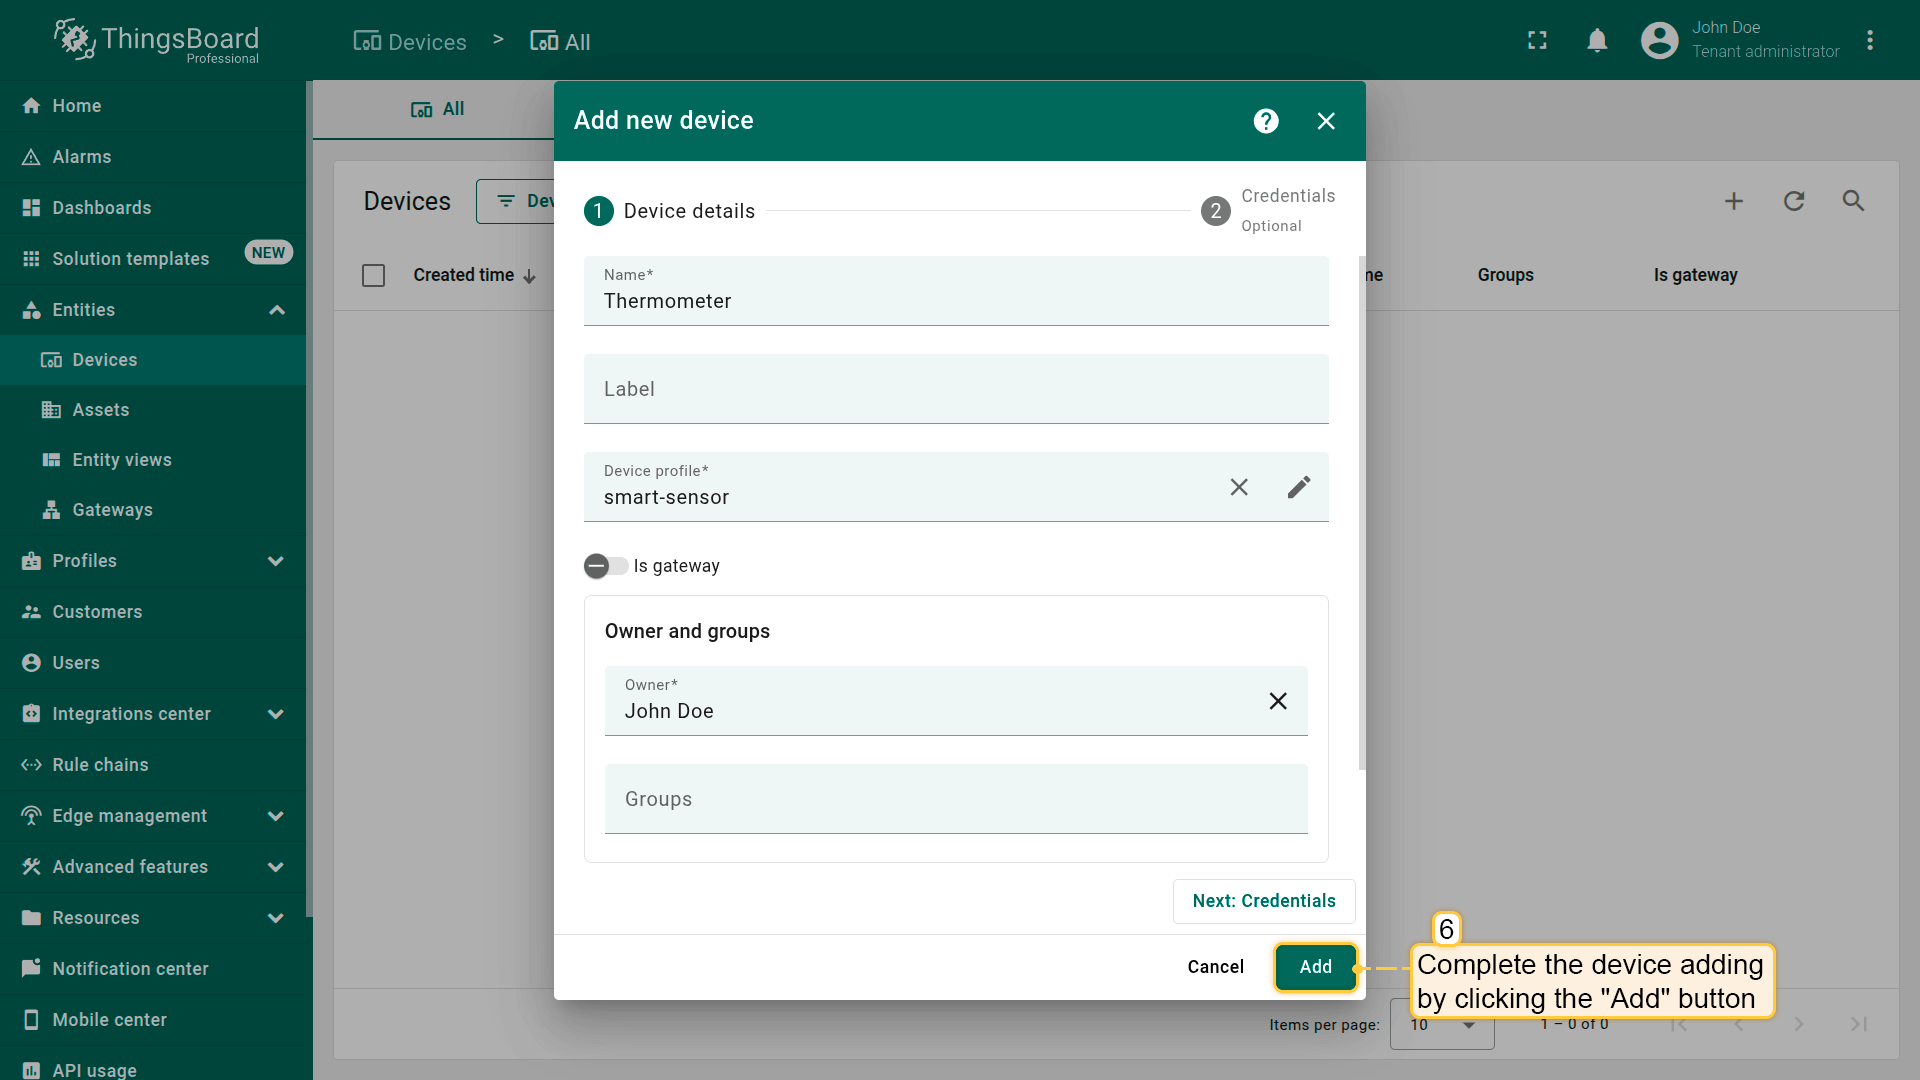Check the select-all devices checkbox
This screenshot has height=1080, width=1920.
click(x=373, y=275)
